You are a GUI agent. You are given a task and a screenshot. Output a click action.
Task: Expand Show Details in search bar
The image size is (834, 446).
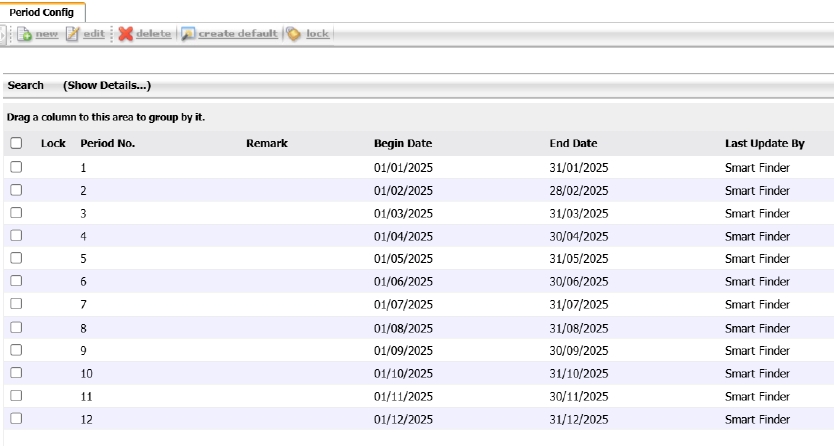click(x=106, y=86)
